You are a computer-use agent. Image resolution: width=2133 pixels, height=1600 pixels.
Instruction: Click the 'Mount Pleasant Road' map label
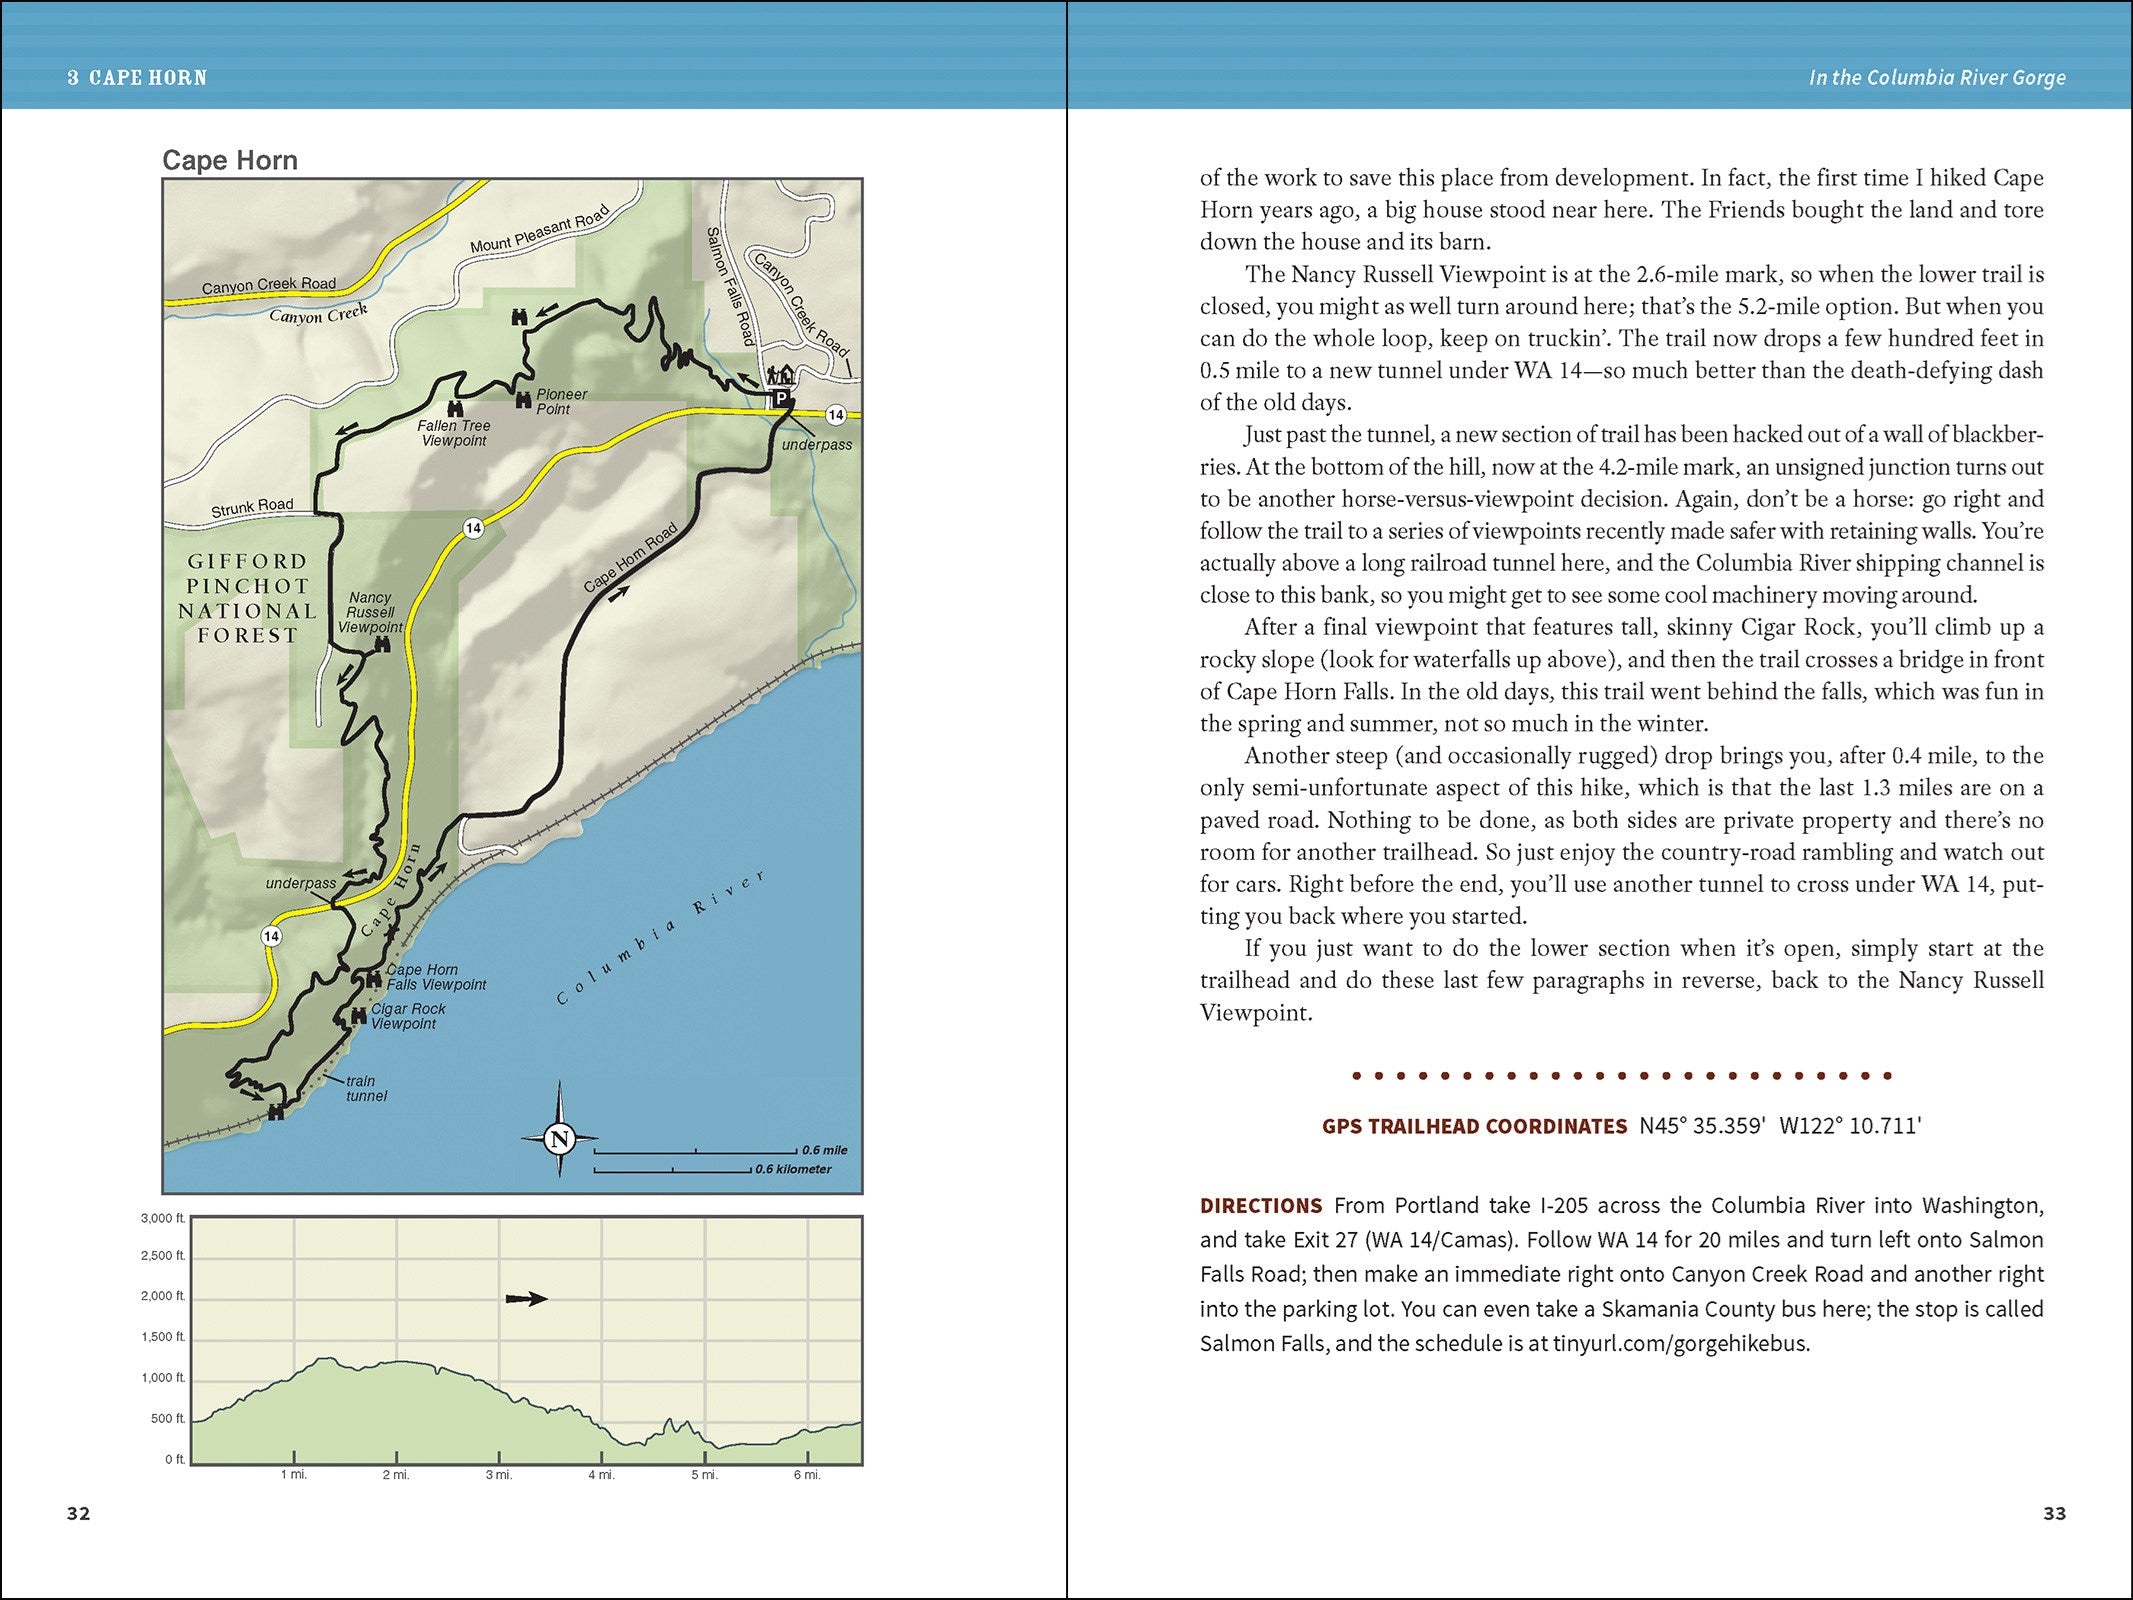pyautogui.click(x=540, y=231)
